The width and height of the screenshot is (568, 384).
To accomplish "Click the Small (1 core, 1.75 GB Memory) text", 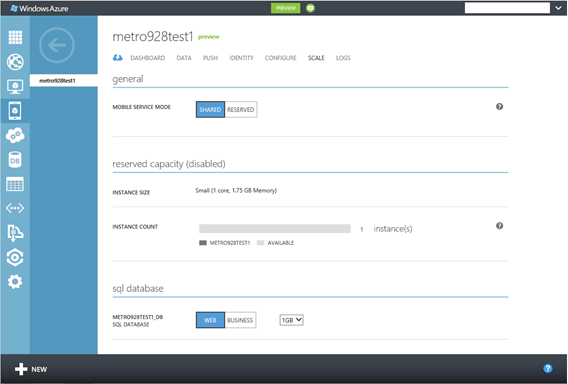I will pos(236,191).
